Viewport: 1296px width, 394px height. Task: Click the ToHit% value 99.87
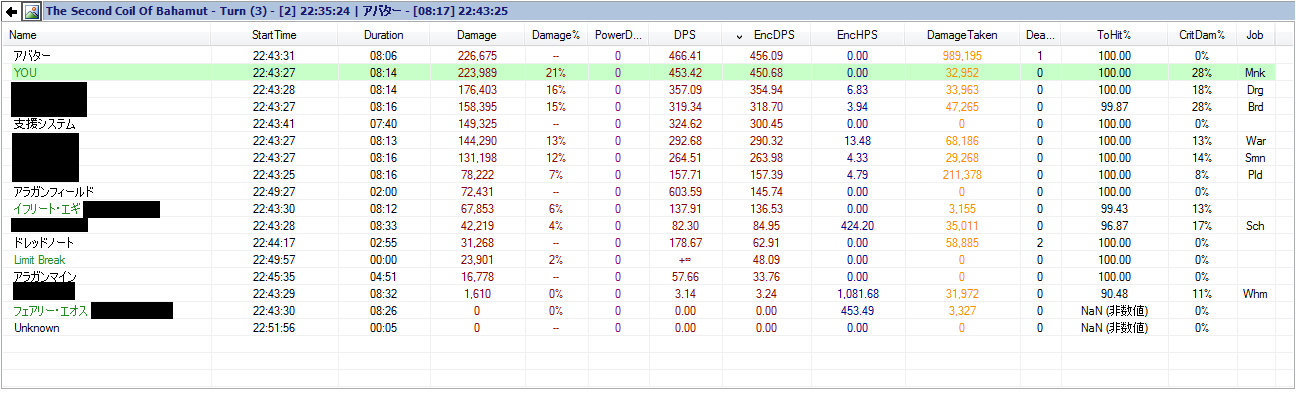(1114, 107)
